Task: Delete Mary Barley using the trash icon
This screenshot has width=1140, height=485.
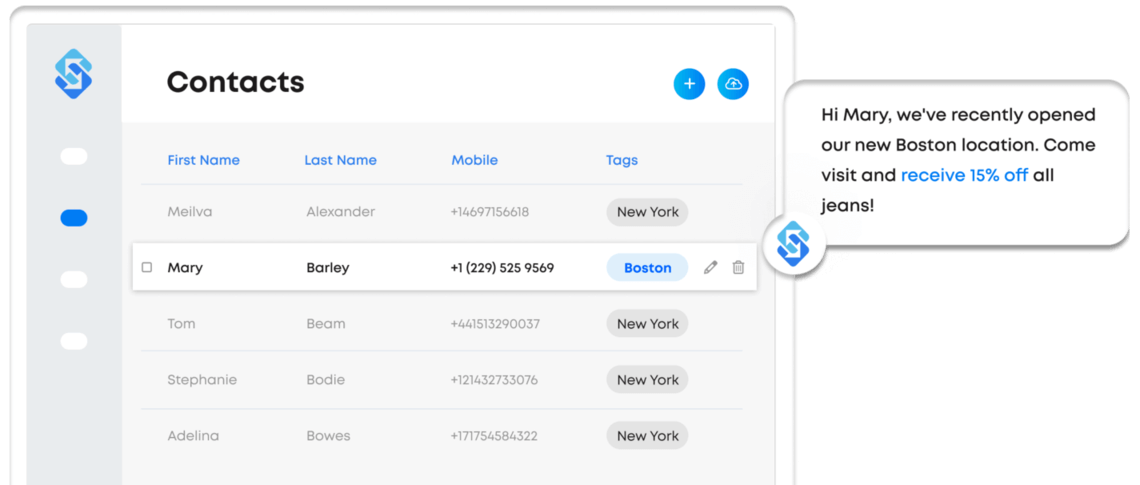Action: tap(738, 268)
